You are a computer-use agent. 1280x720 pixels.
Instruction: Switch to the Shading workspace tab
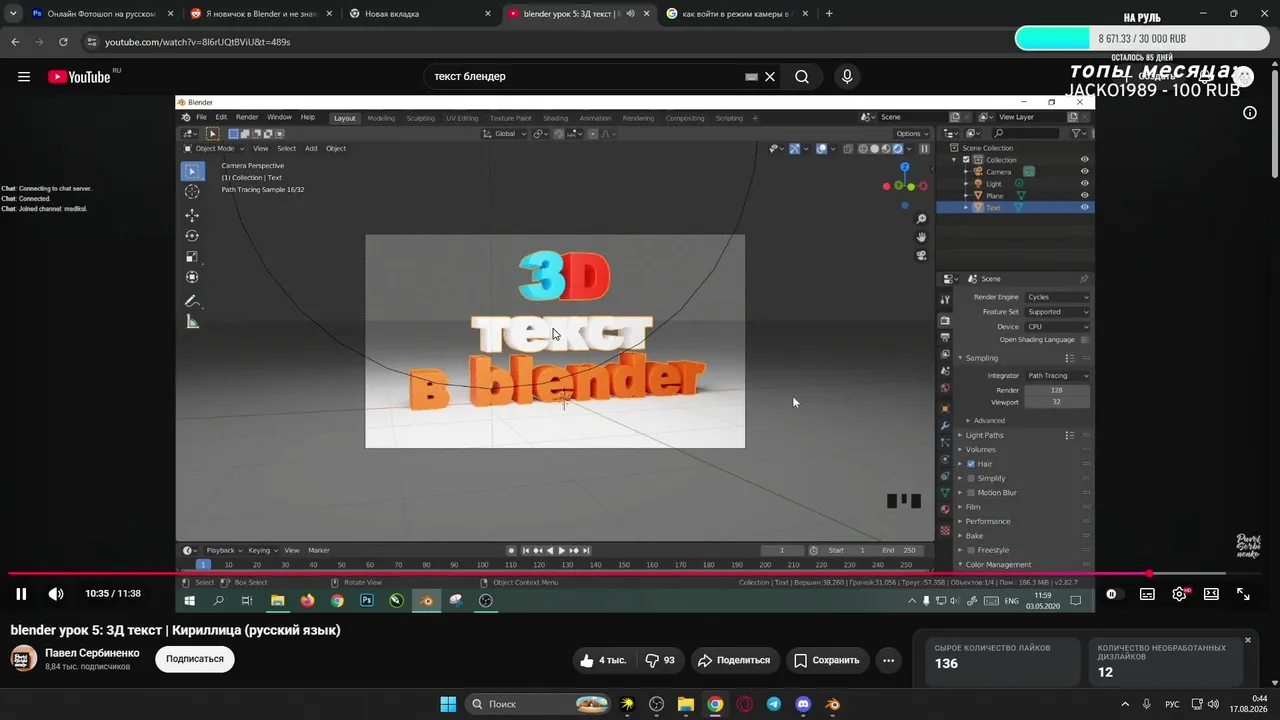(x=555, y=118)
